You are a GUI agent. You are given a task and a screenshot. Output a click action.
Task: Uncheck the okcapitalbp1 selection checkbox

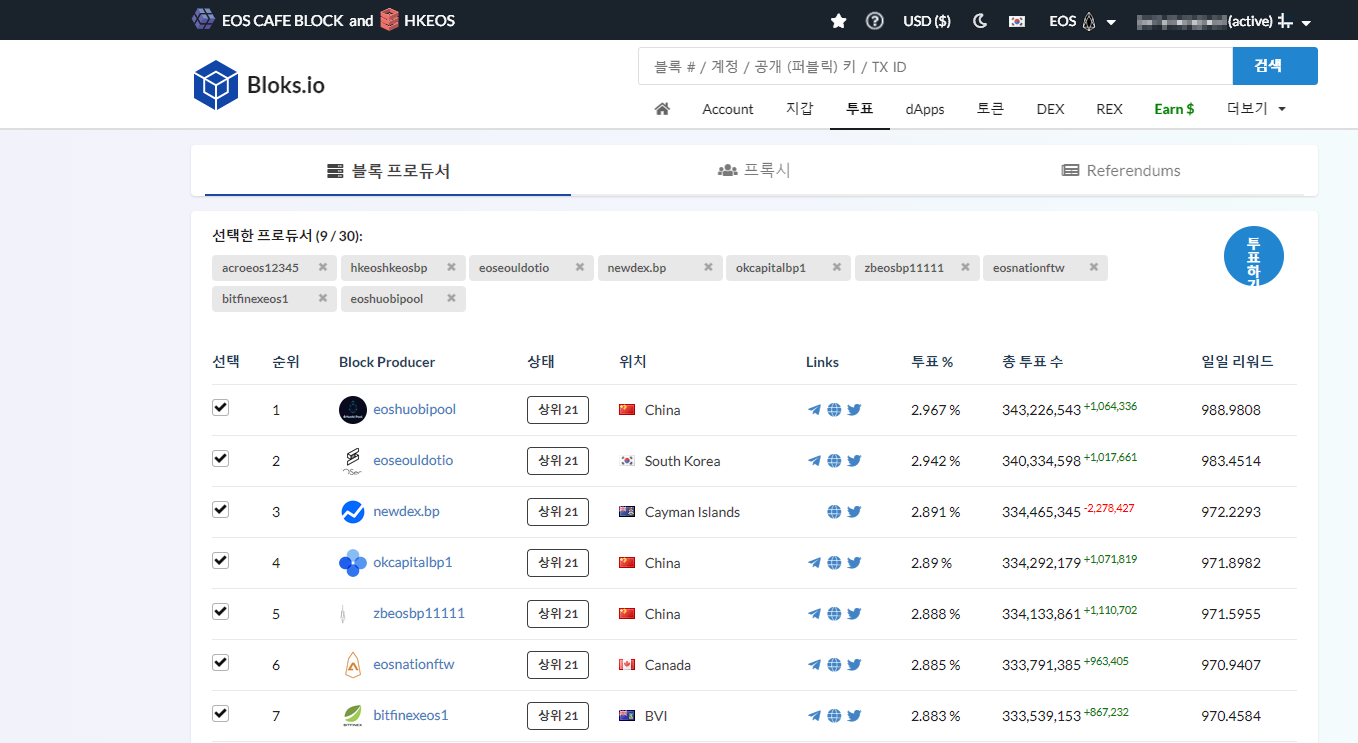(x=221, y=561)
